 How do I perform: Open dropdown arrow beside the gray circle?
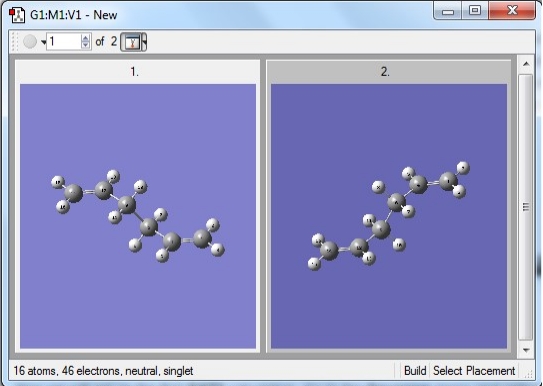pos(43,42)
